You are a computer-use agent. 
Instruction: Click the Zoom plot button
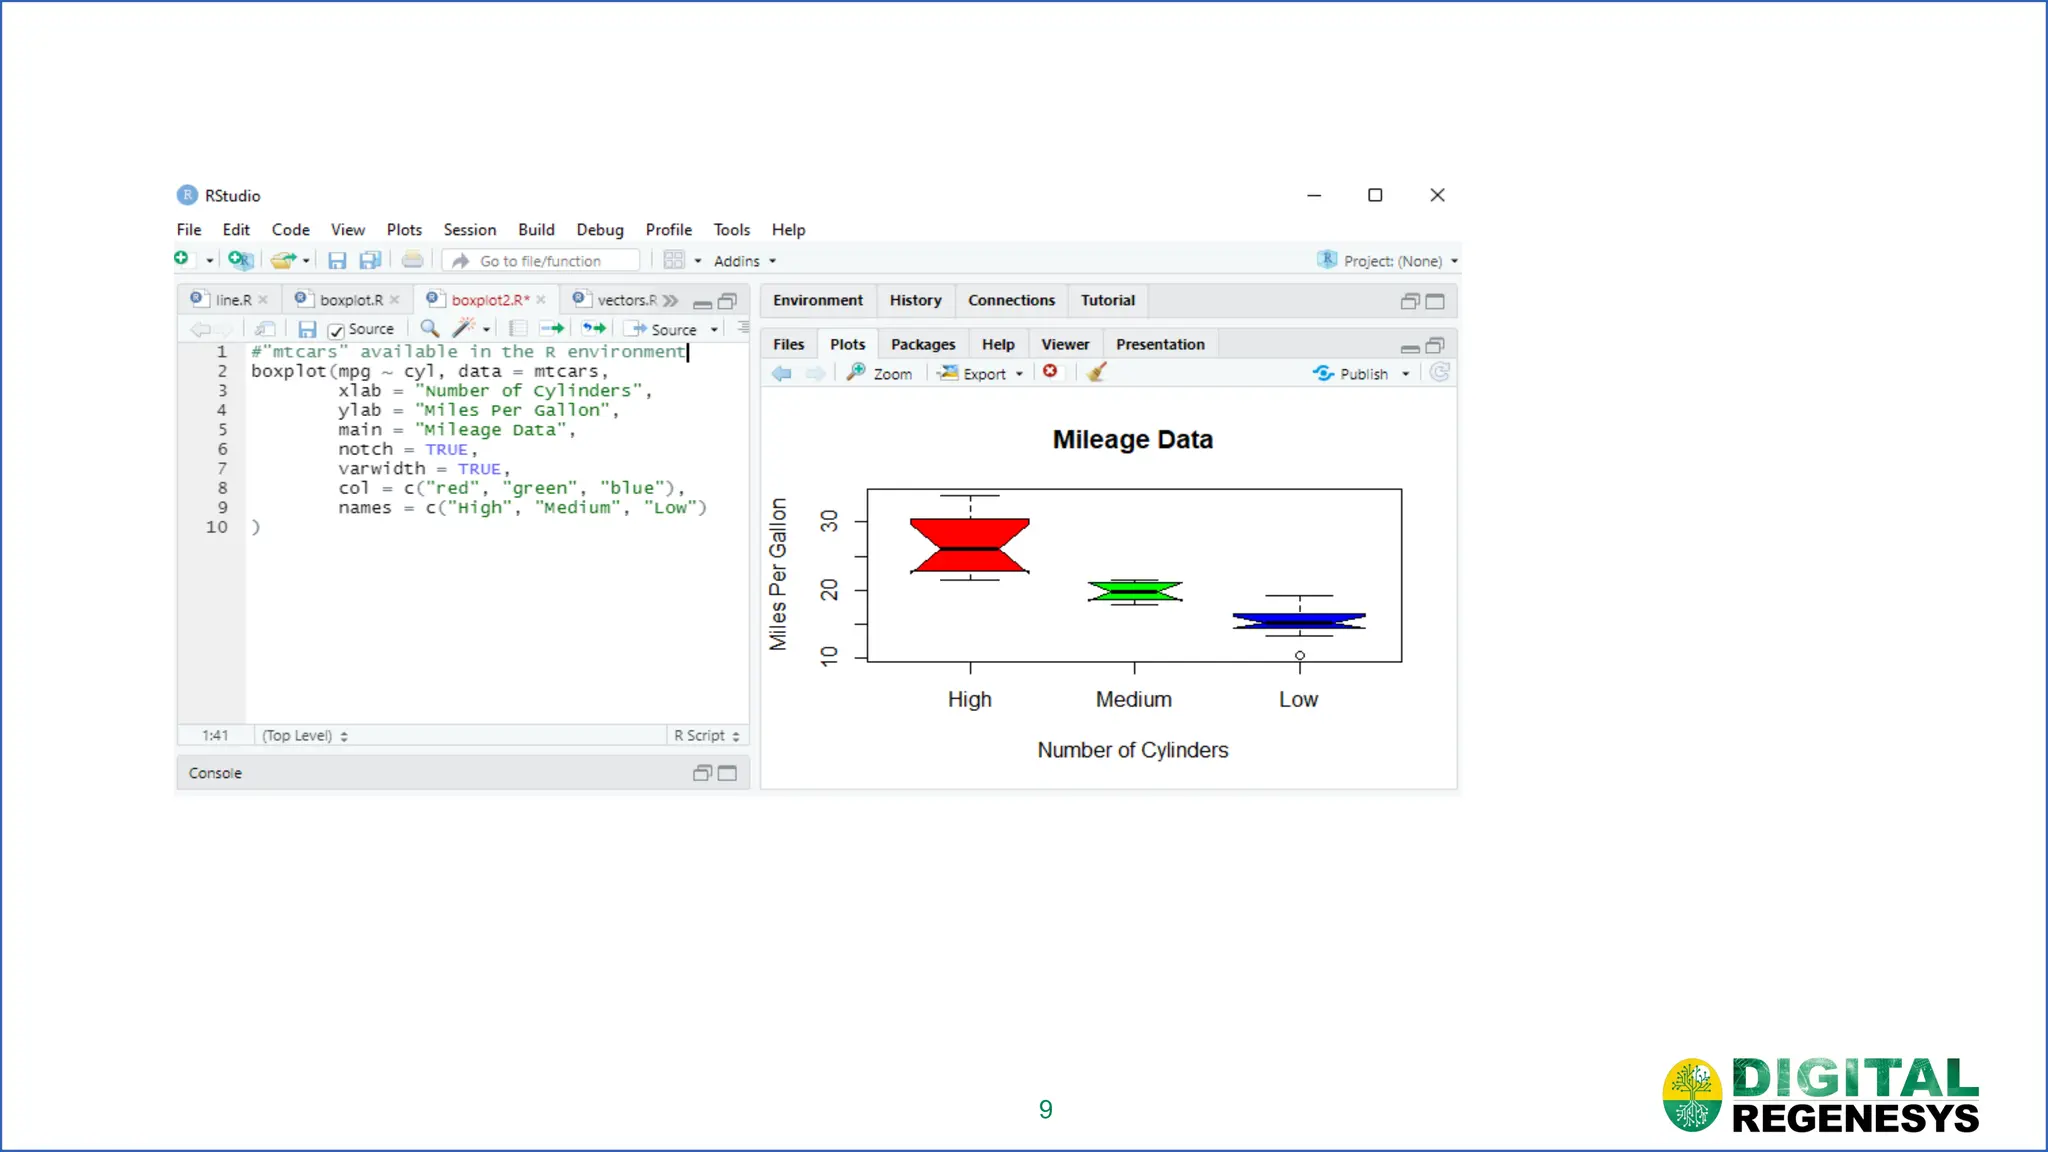pos(880,373)
